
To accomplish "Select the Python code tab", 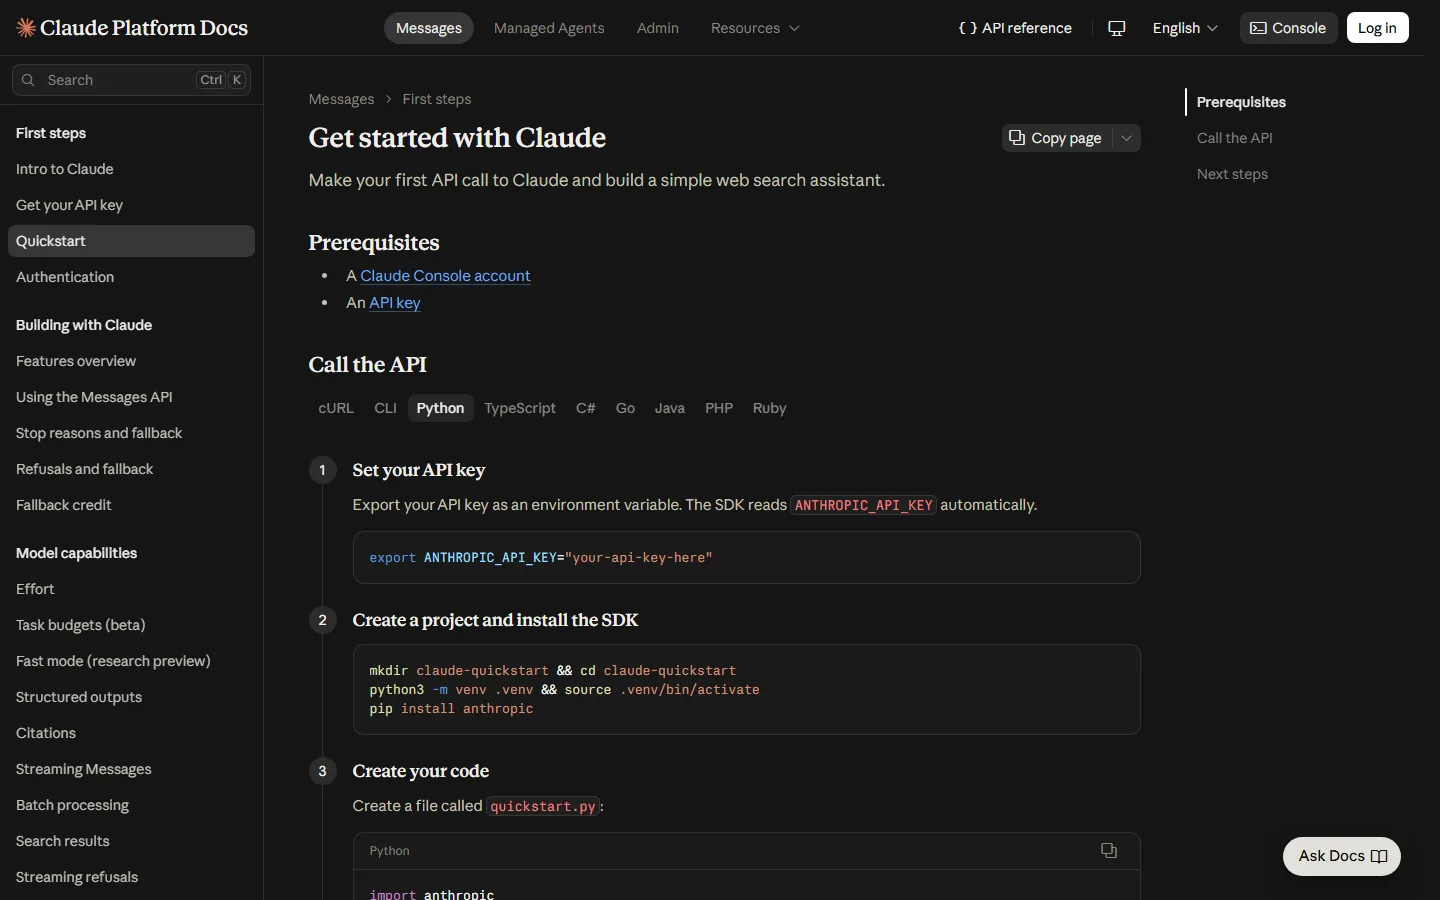I will [x=441, y=408].
